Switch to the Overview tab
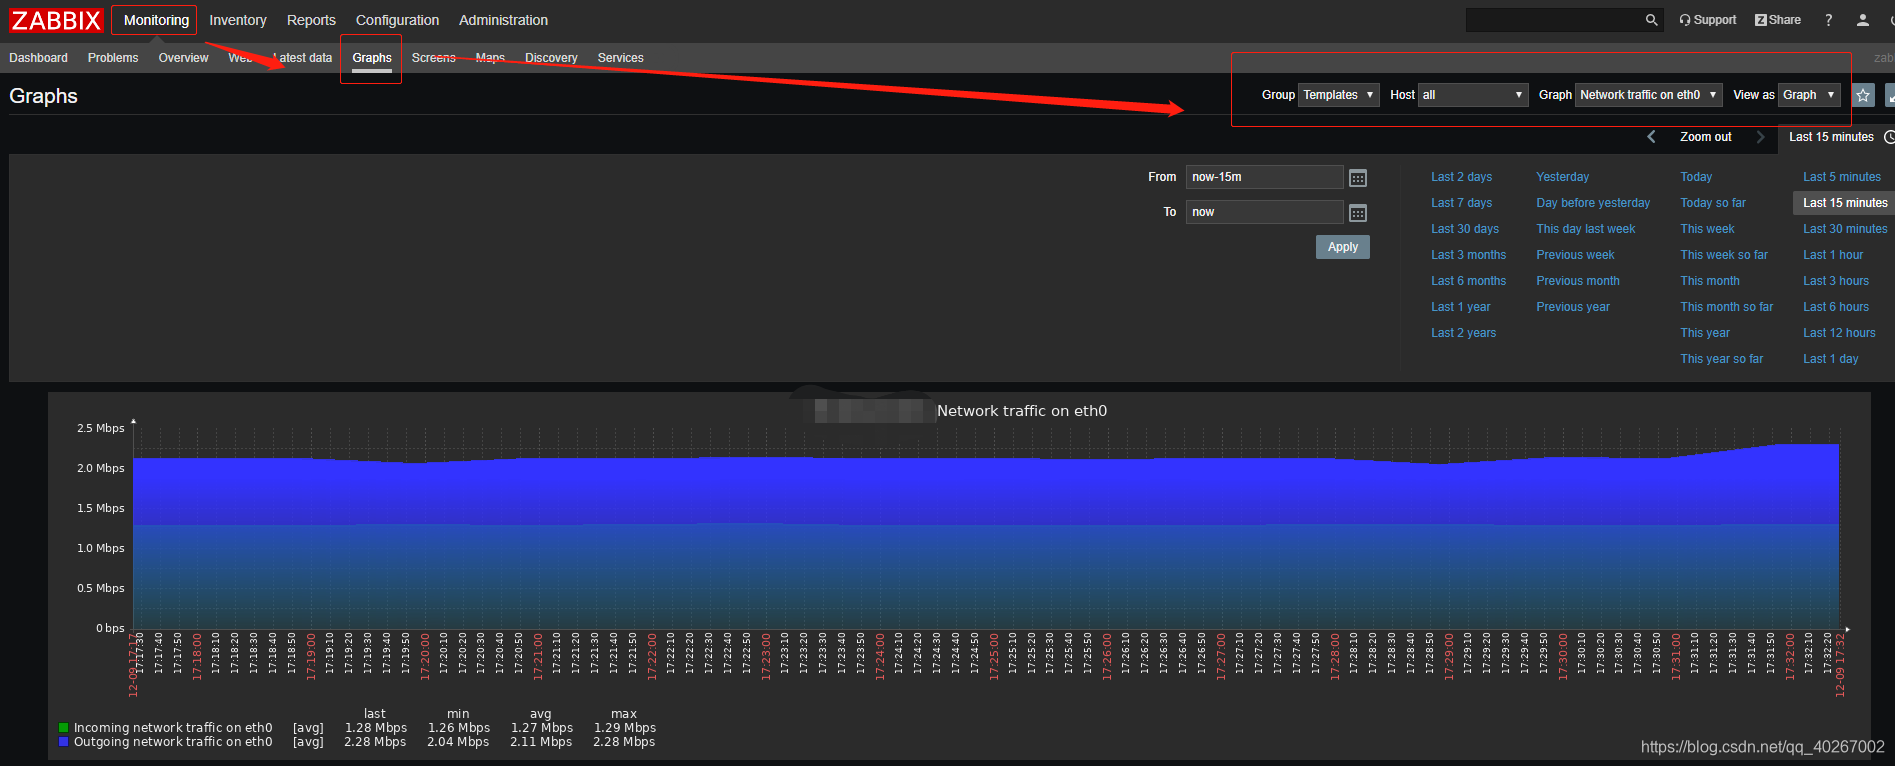Image resolution: width=1895 pixels, height=766 pixels. click(183, 58)
